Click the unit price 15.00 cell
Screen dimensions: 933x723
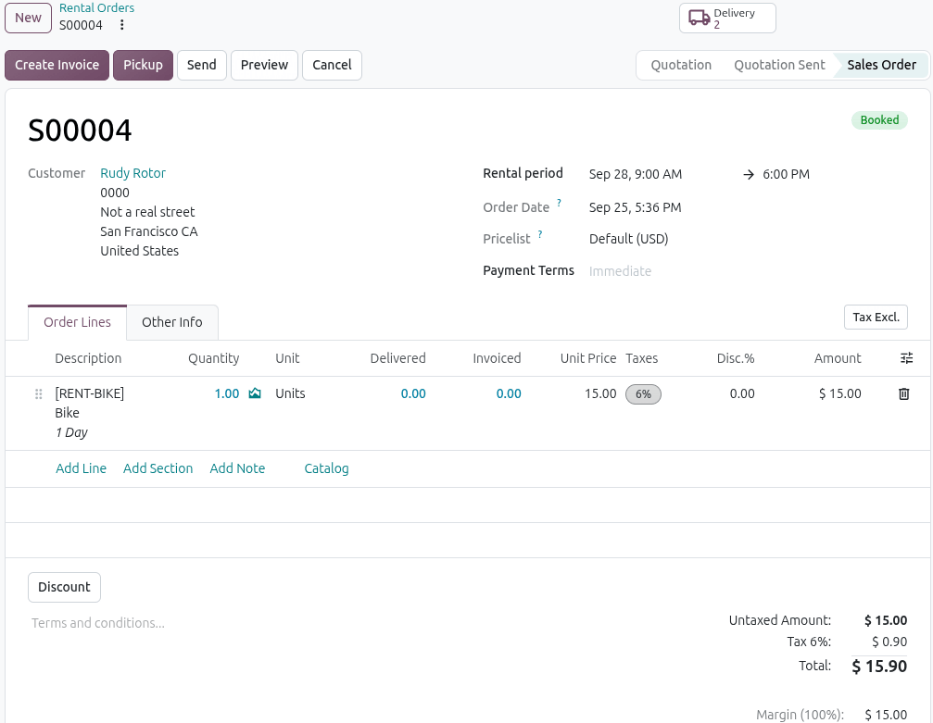(x=600, y=394)
